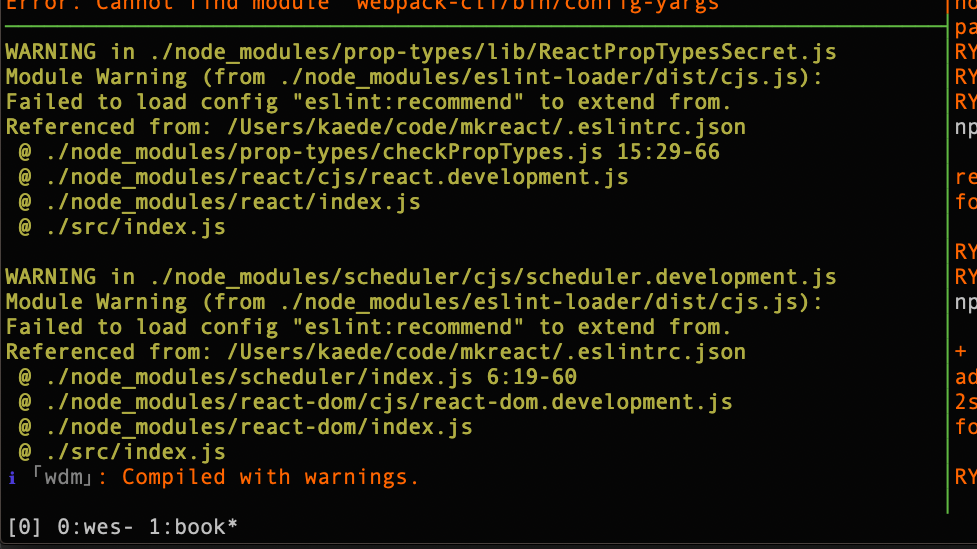Click the ./node_modules/scheduler/index.js 6:19-60 line

(x=297, y=377)
